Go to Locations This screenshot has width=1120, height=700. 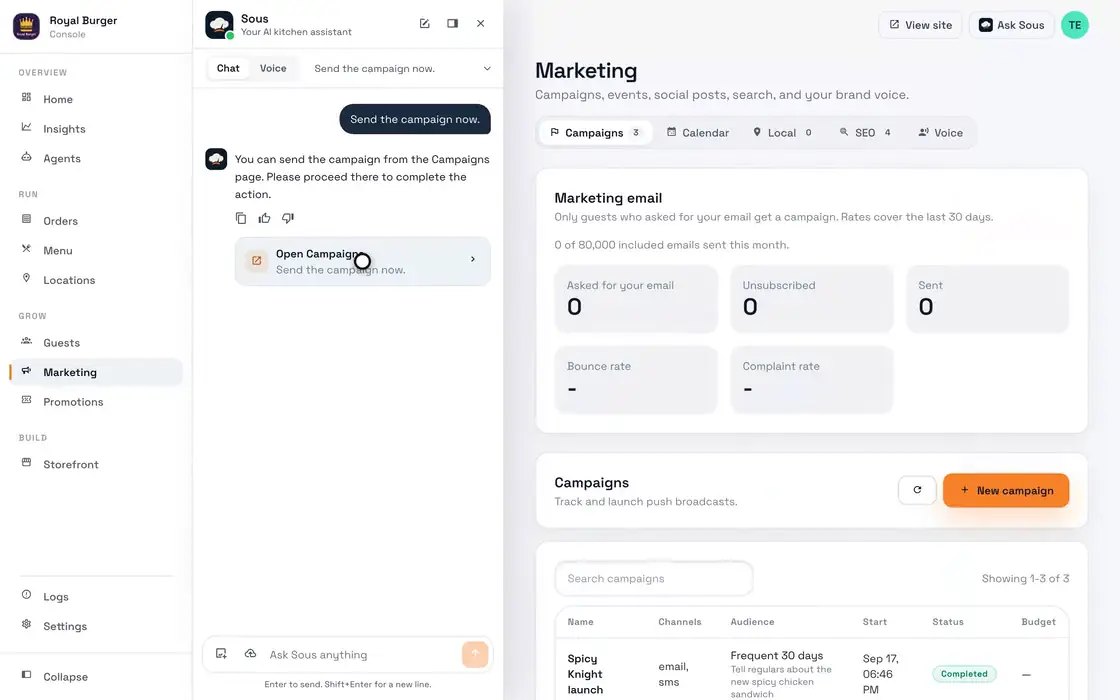(x=96, y=280)
